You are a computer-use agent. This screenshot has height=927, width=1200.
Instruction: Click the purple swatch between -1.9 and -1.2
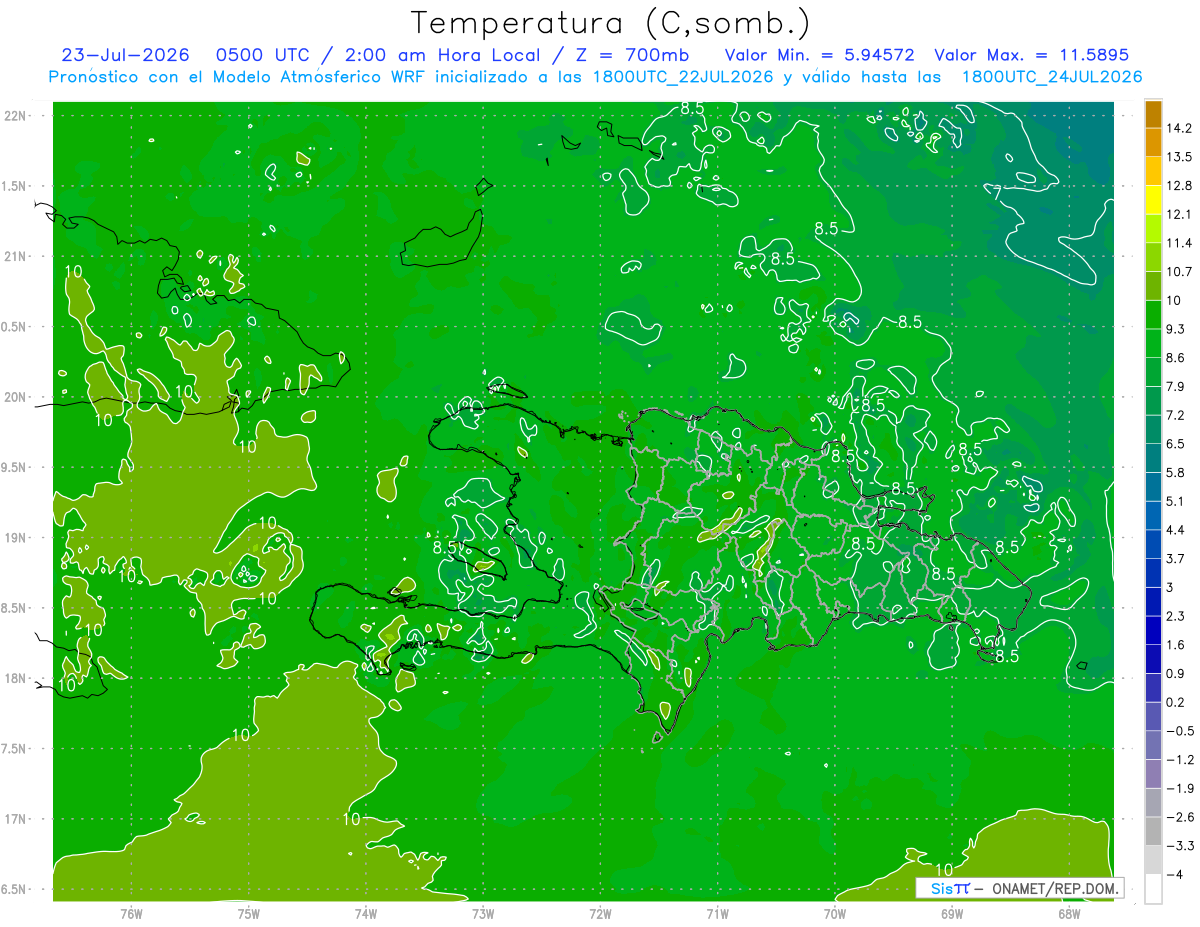[1153, 775]
